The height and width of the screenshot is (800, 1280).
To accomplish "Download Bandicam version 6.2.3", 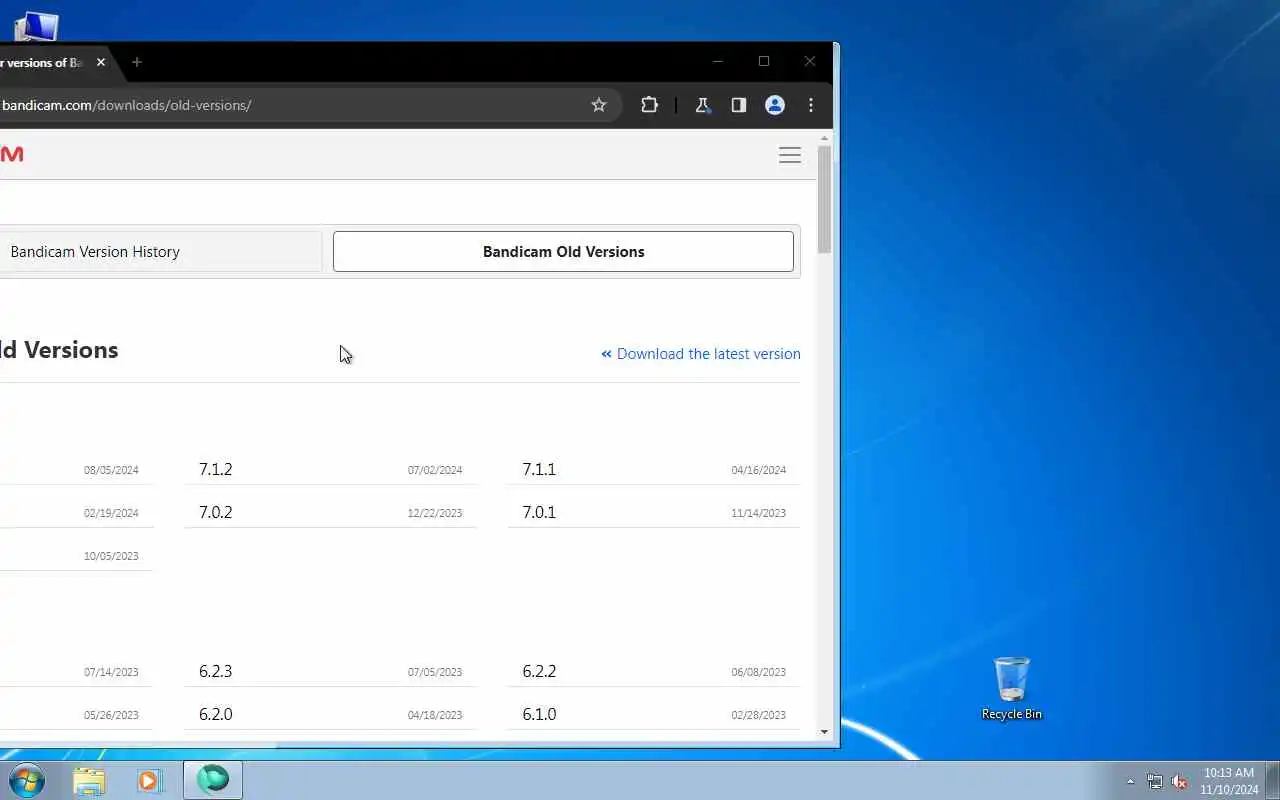I will pyautogui.click(x=216, y=671).
